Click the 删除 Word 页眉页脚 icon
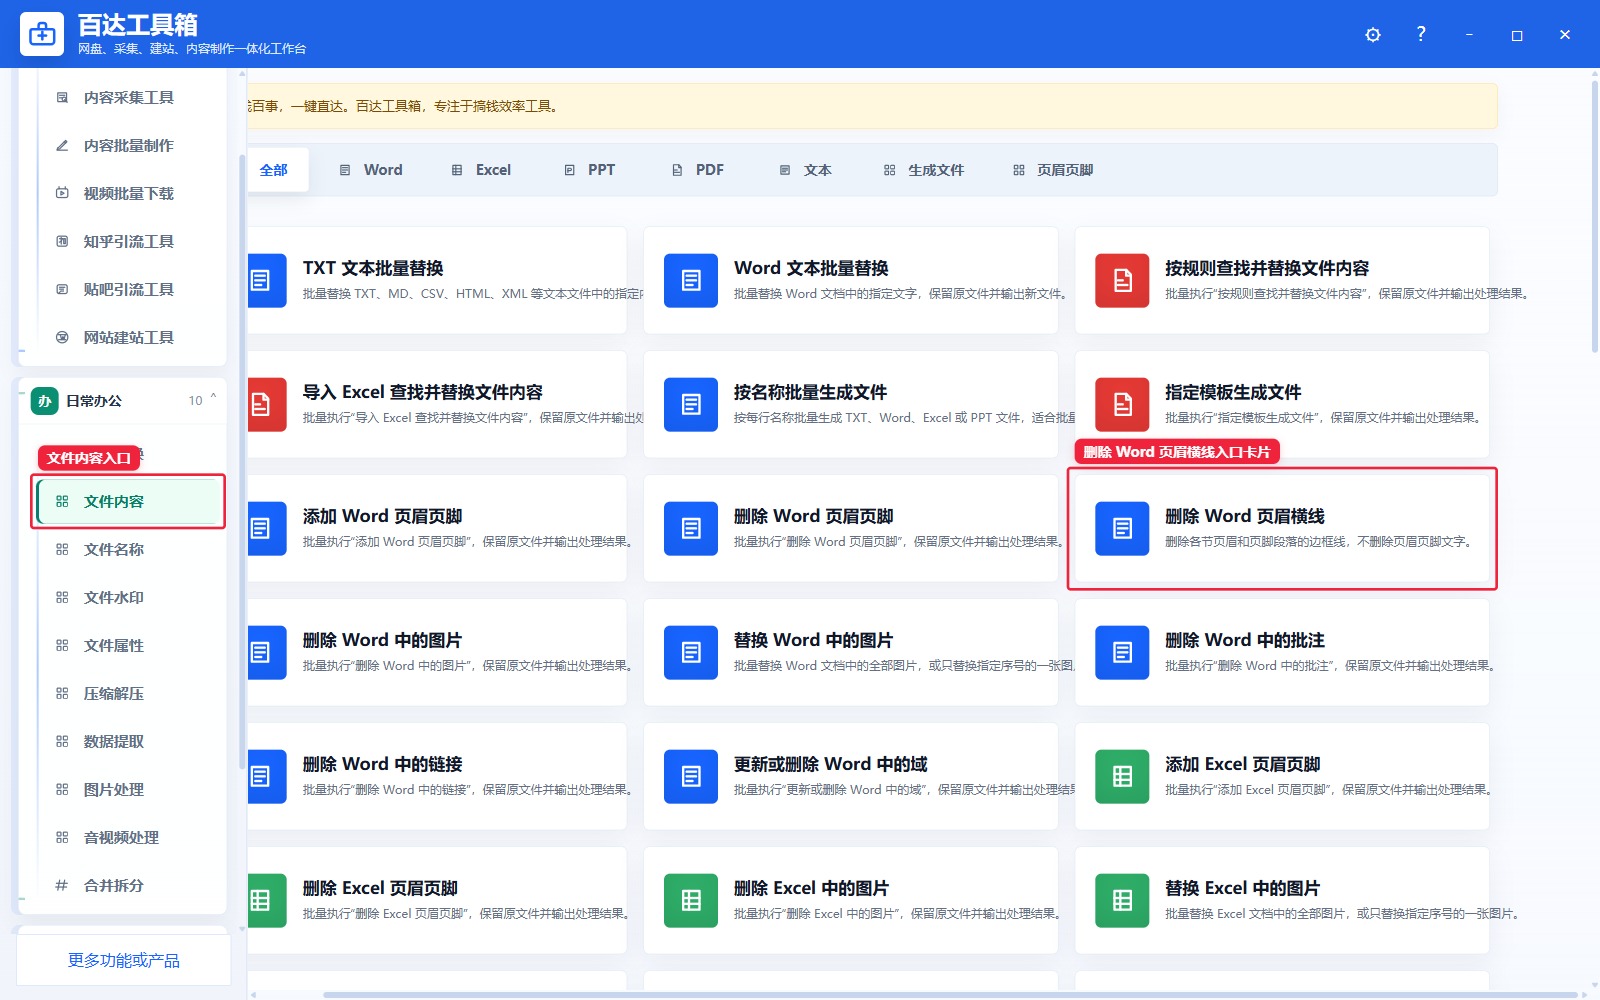This screenshot has width=1600, height=1000. [x=691, y=528]
